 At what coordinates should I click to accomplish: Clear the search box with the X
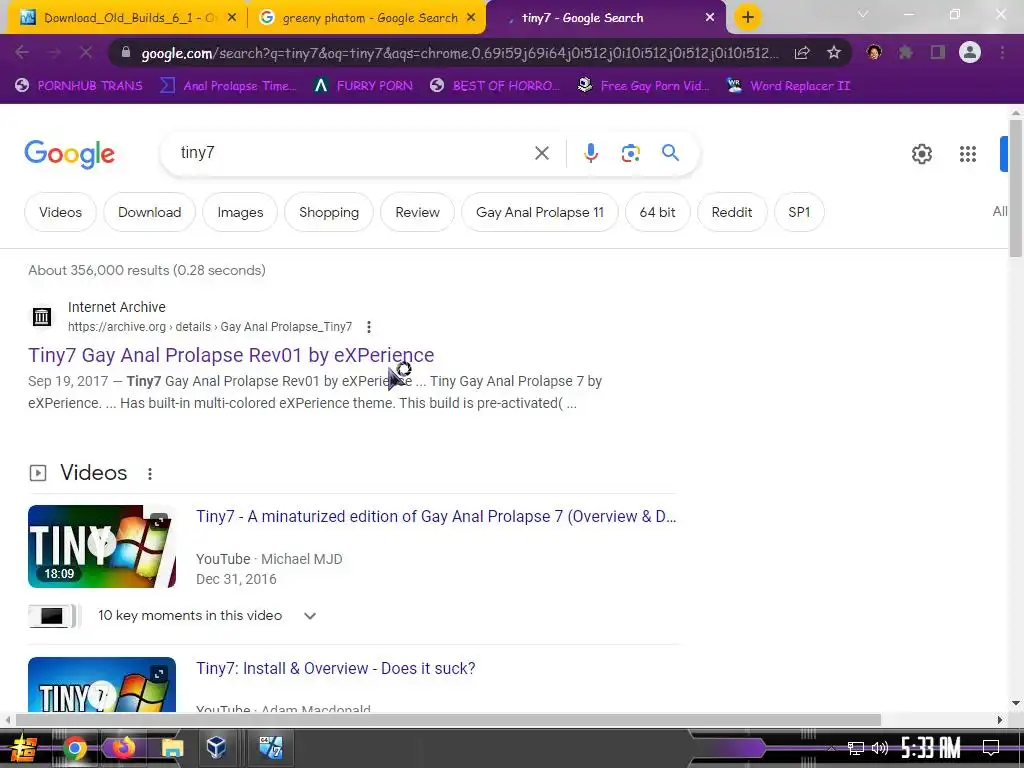(541, 153)
